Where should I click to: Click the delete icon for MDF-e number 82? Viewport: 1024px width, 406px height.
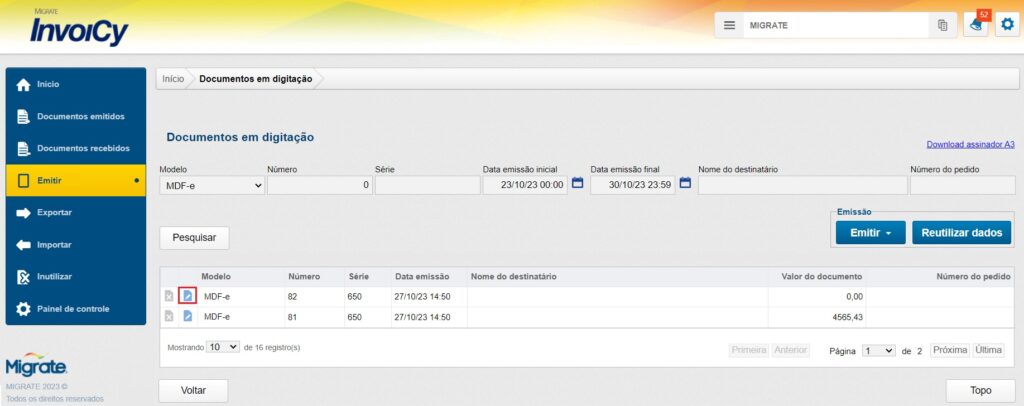pos(169,296)
